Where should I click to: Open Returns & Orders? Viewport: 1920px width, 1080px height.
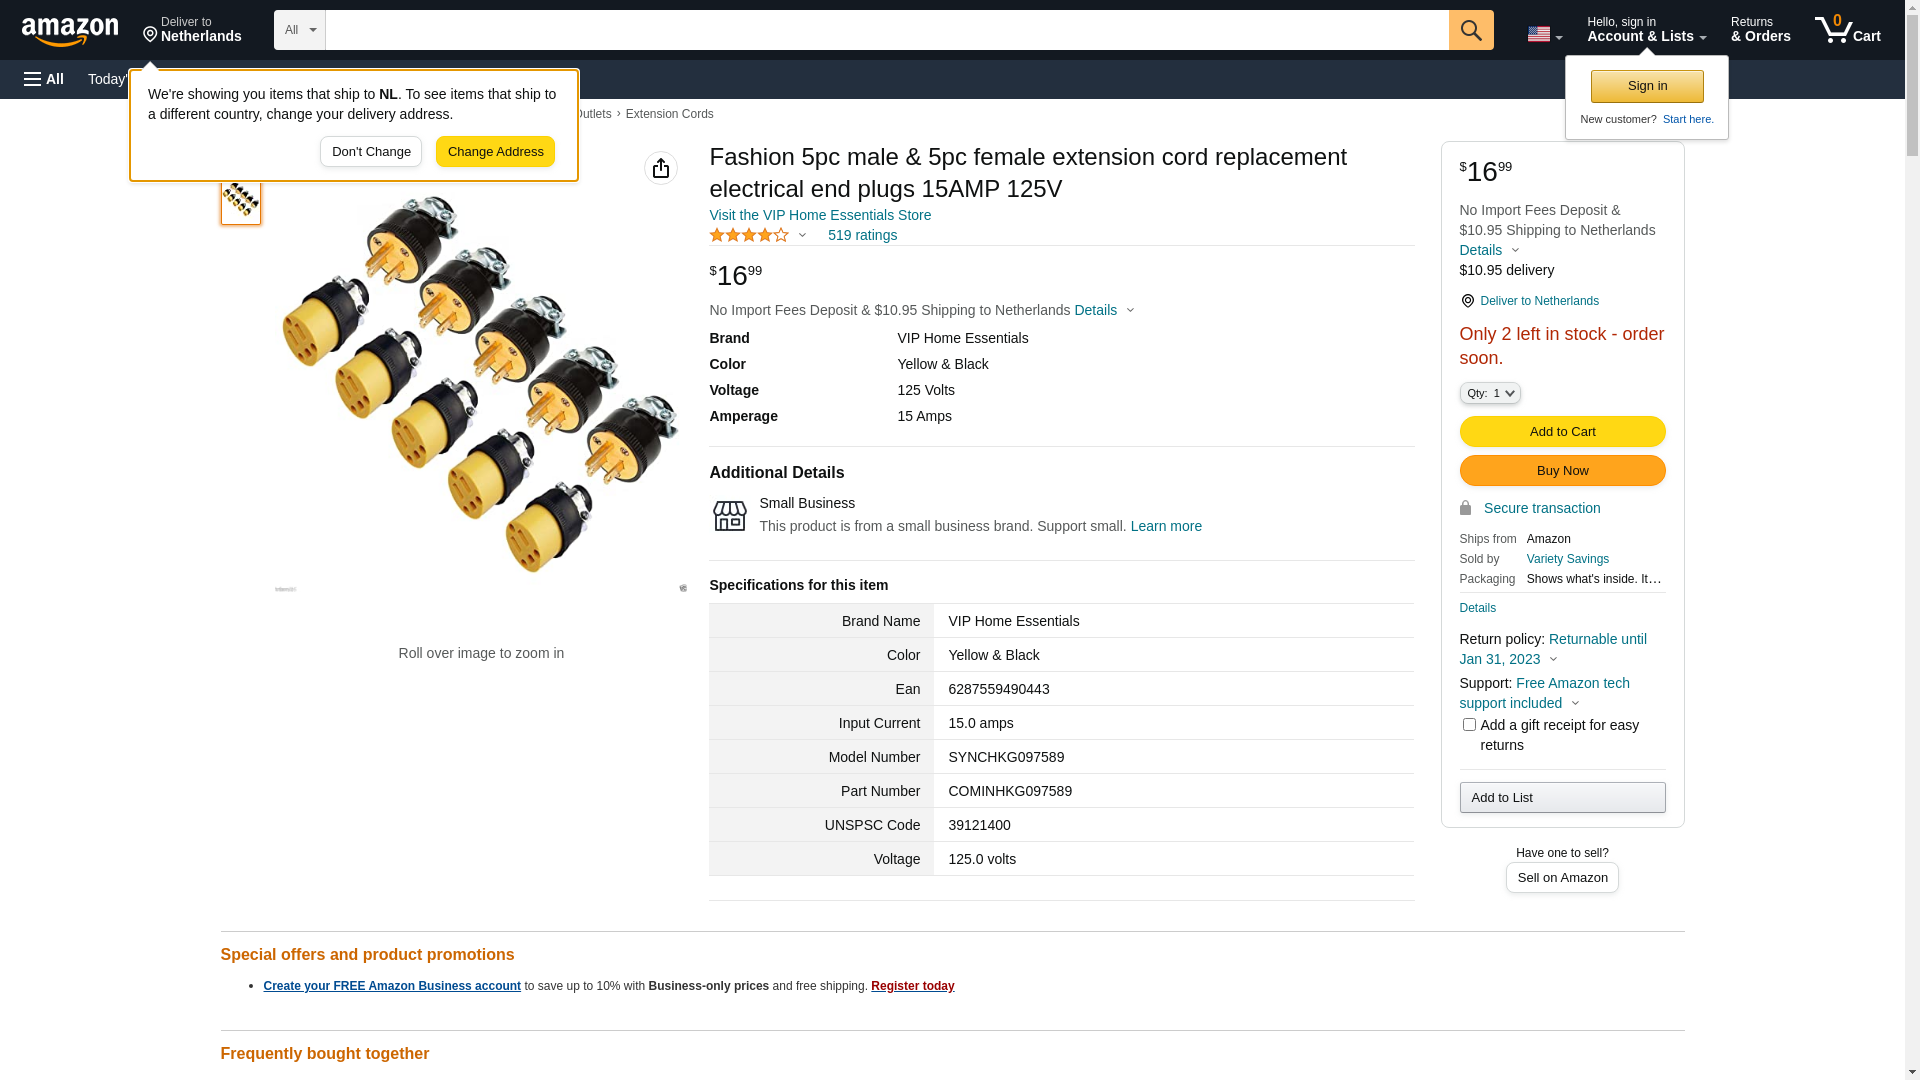pos(1760,30)
